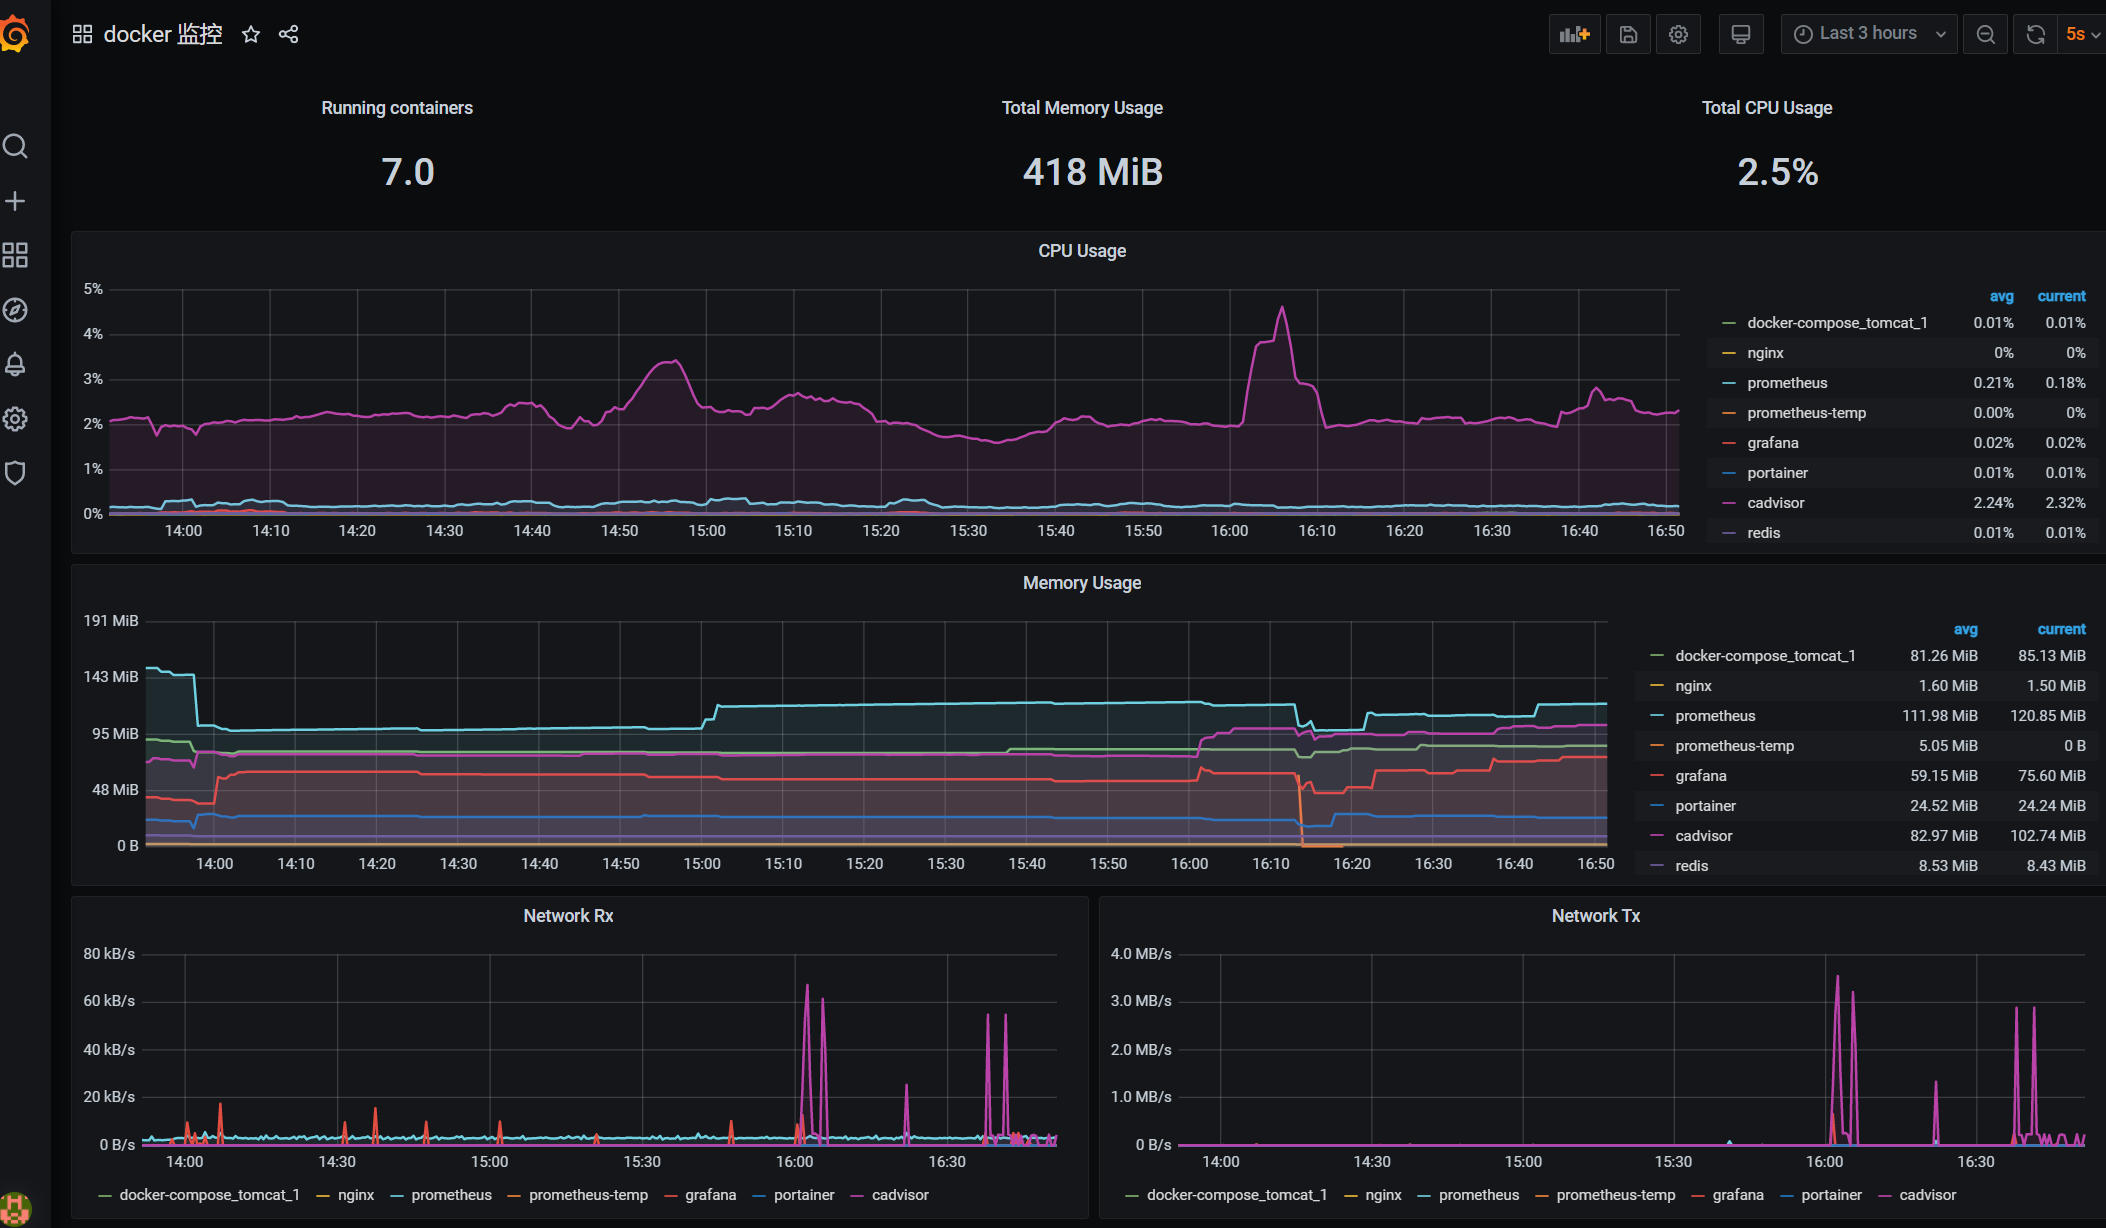Viewport: 2106px width, 1228px height.
Task: Zoom out the time range
Action: pyautogui.click(x=1986, y=34)
